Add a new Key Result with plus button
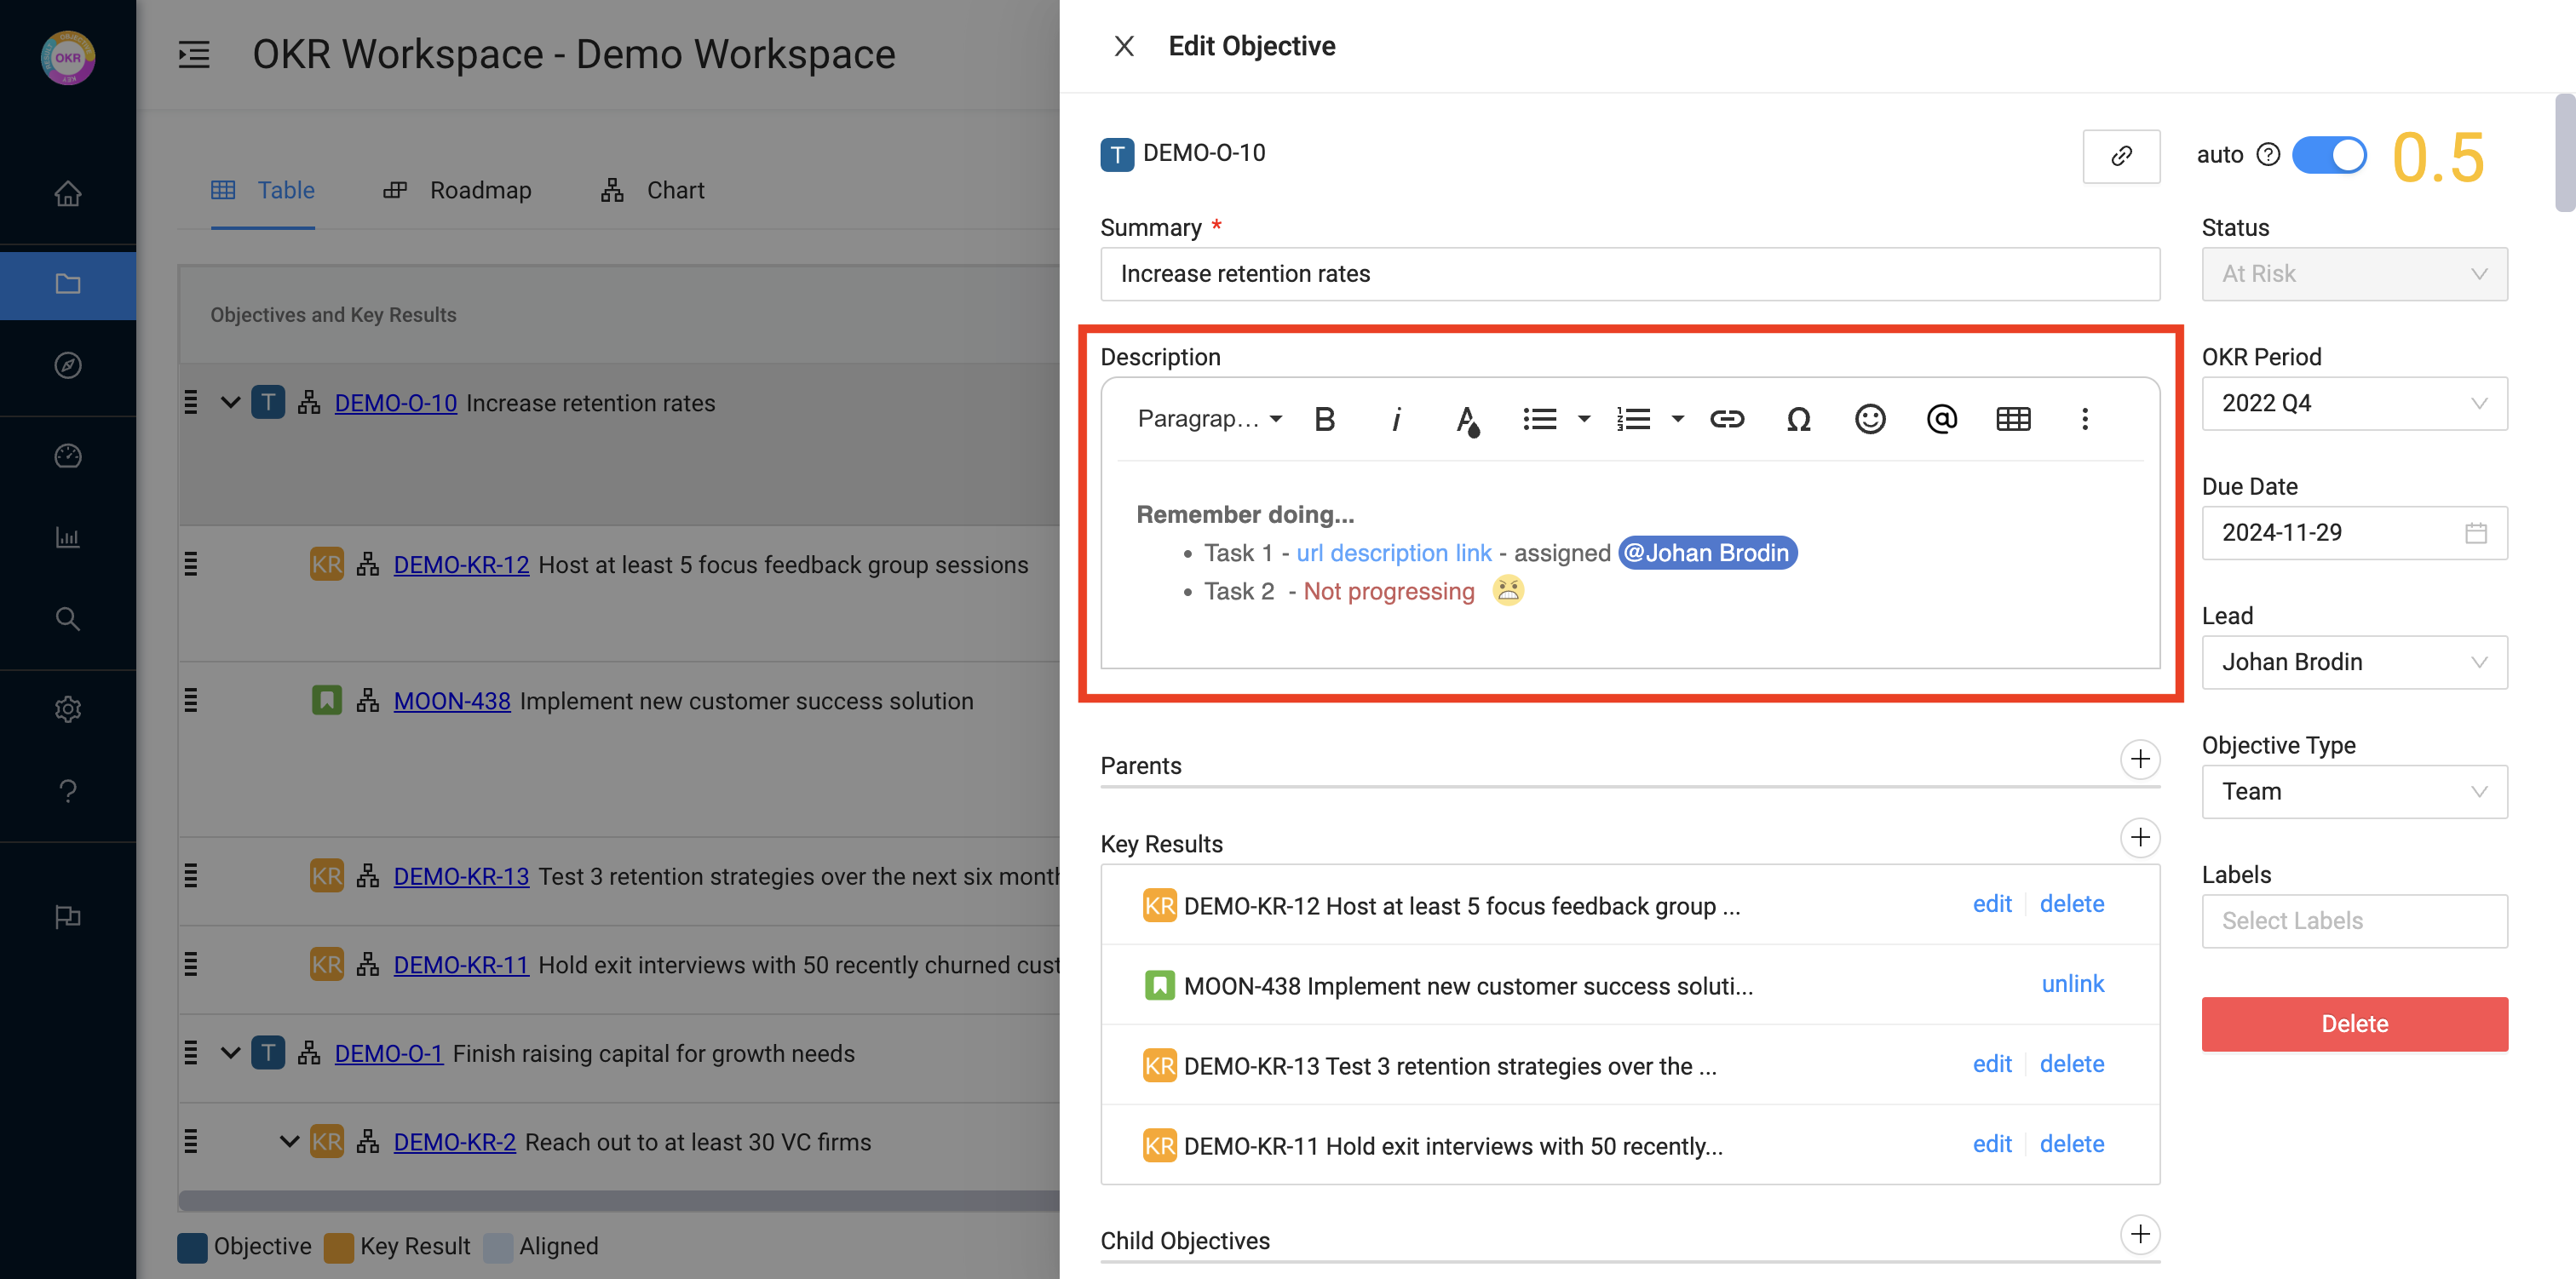The height and width of the screenshot is (1279, 2576). point(2139,837)
